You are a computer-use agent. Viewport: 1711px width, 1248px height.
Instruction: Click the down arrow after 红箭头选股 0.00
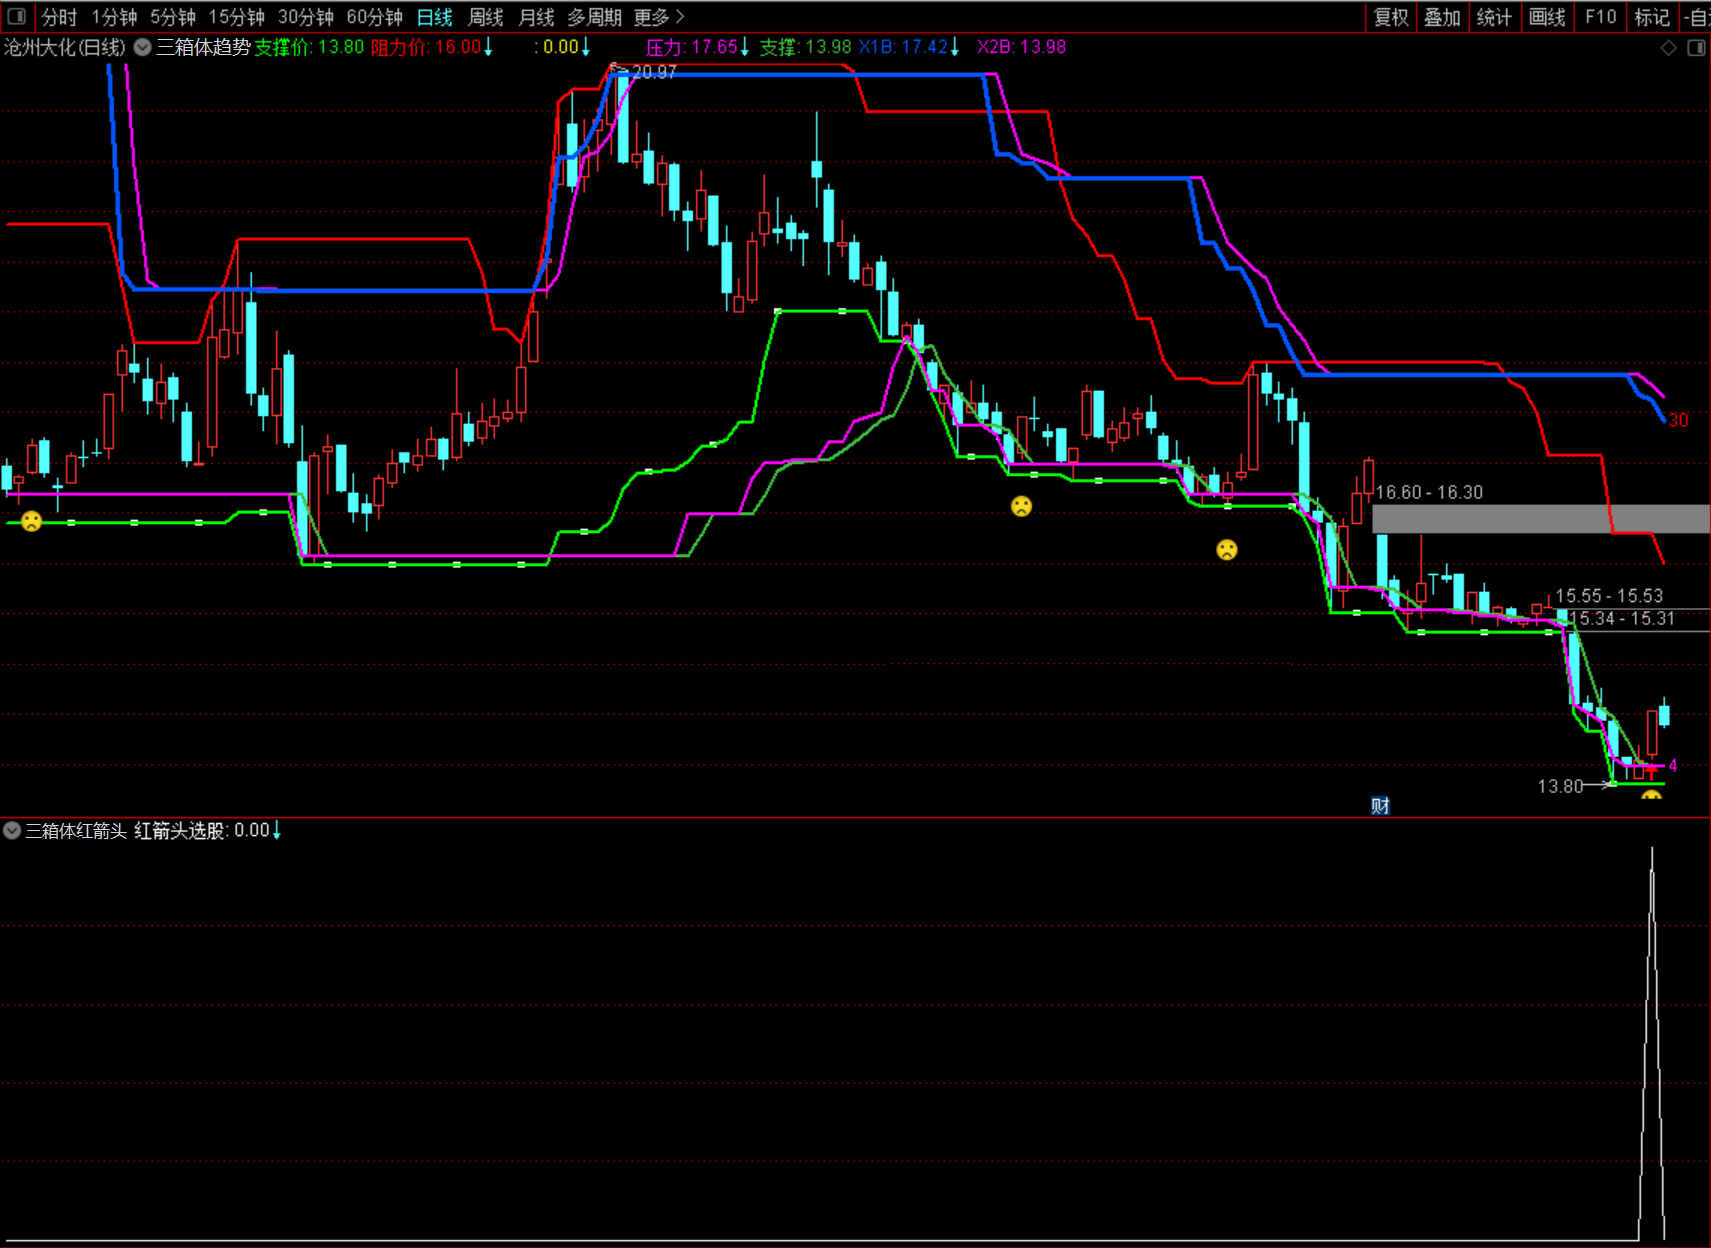tap(277, 830)
